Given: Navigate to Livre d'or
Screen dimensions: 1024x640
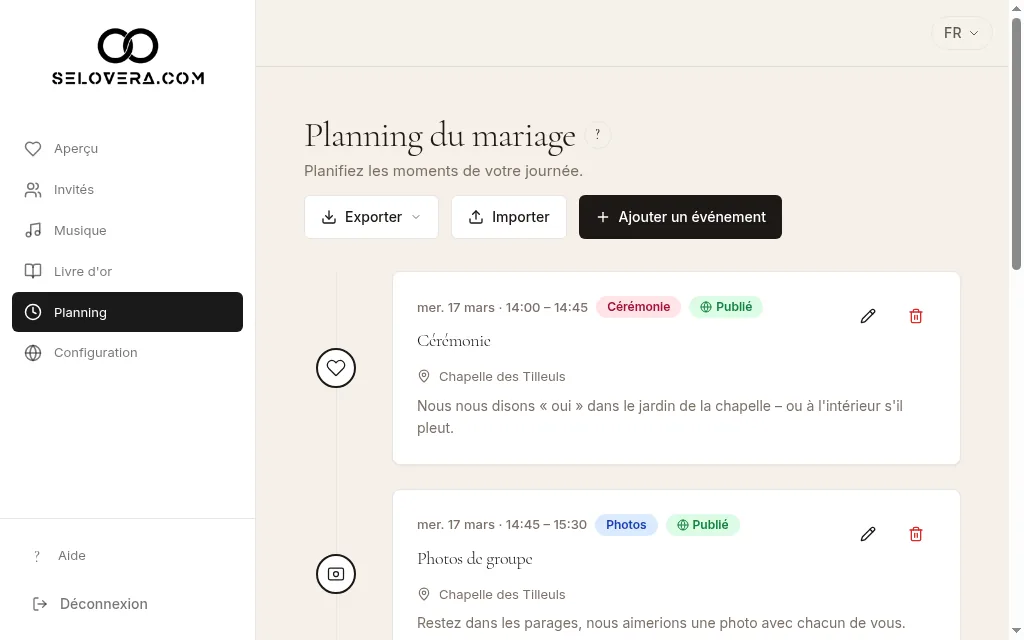Looking at the screenshot, I should pos(127,271).
